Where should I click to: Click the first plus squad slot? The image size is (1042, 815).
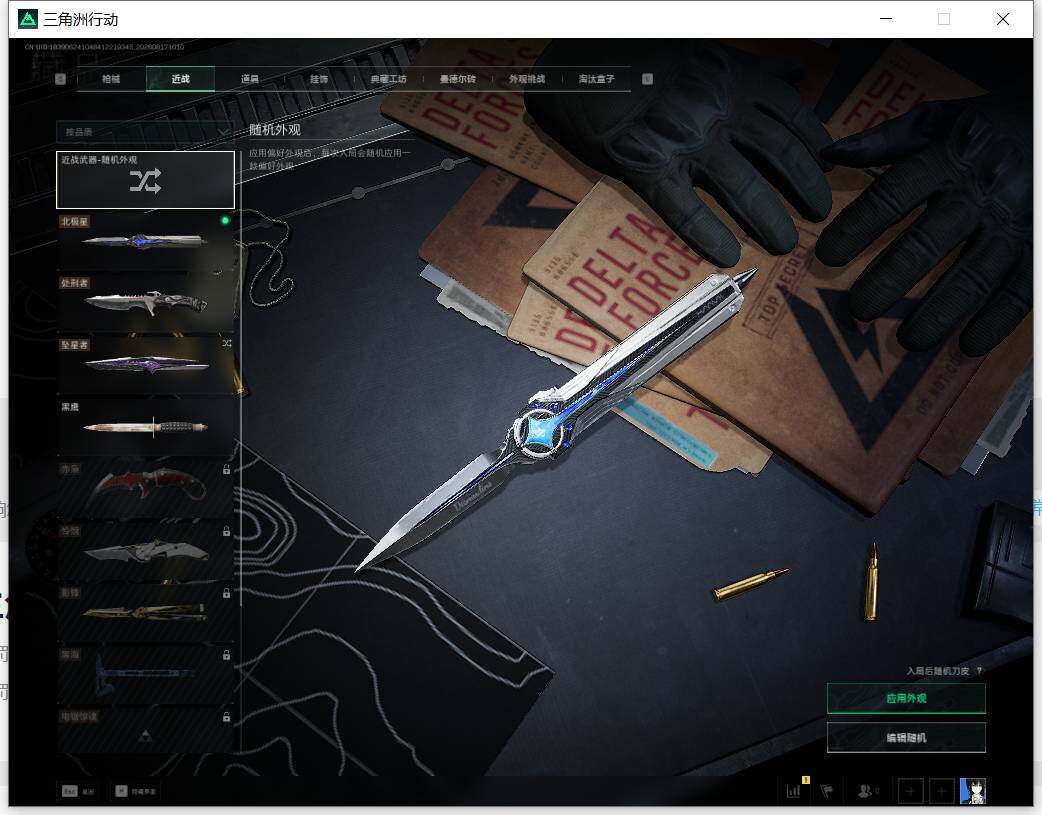point(910,791)
